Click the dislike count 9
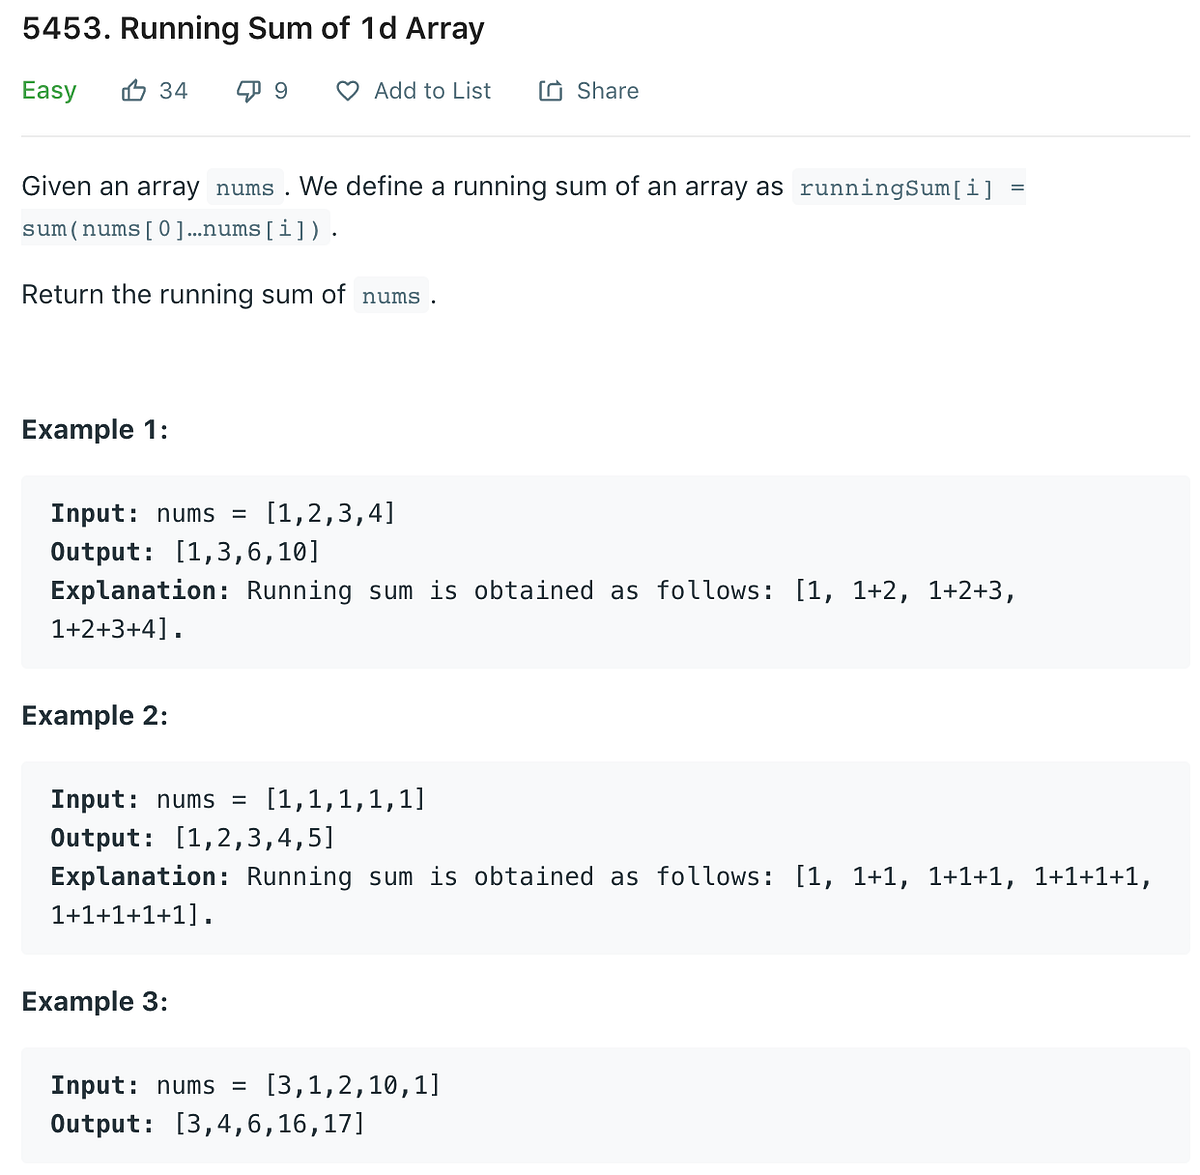 click(281, 91)
